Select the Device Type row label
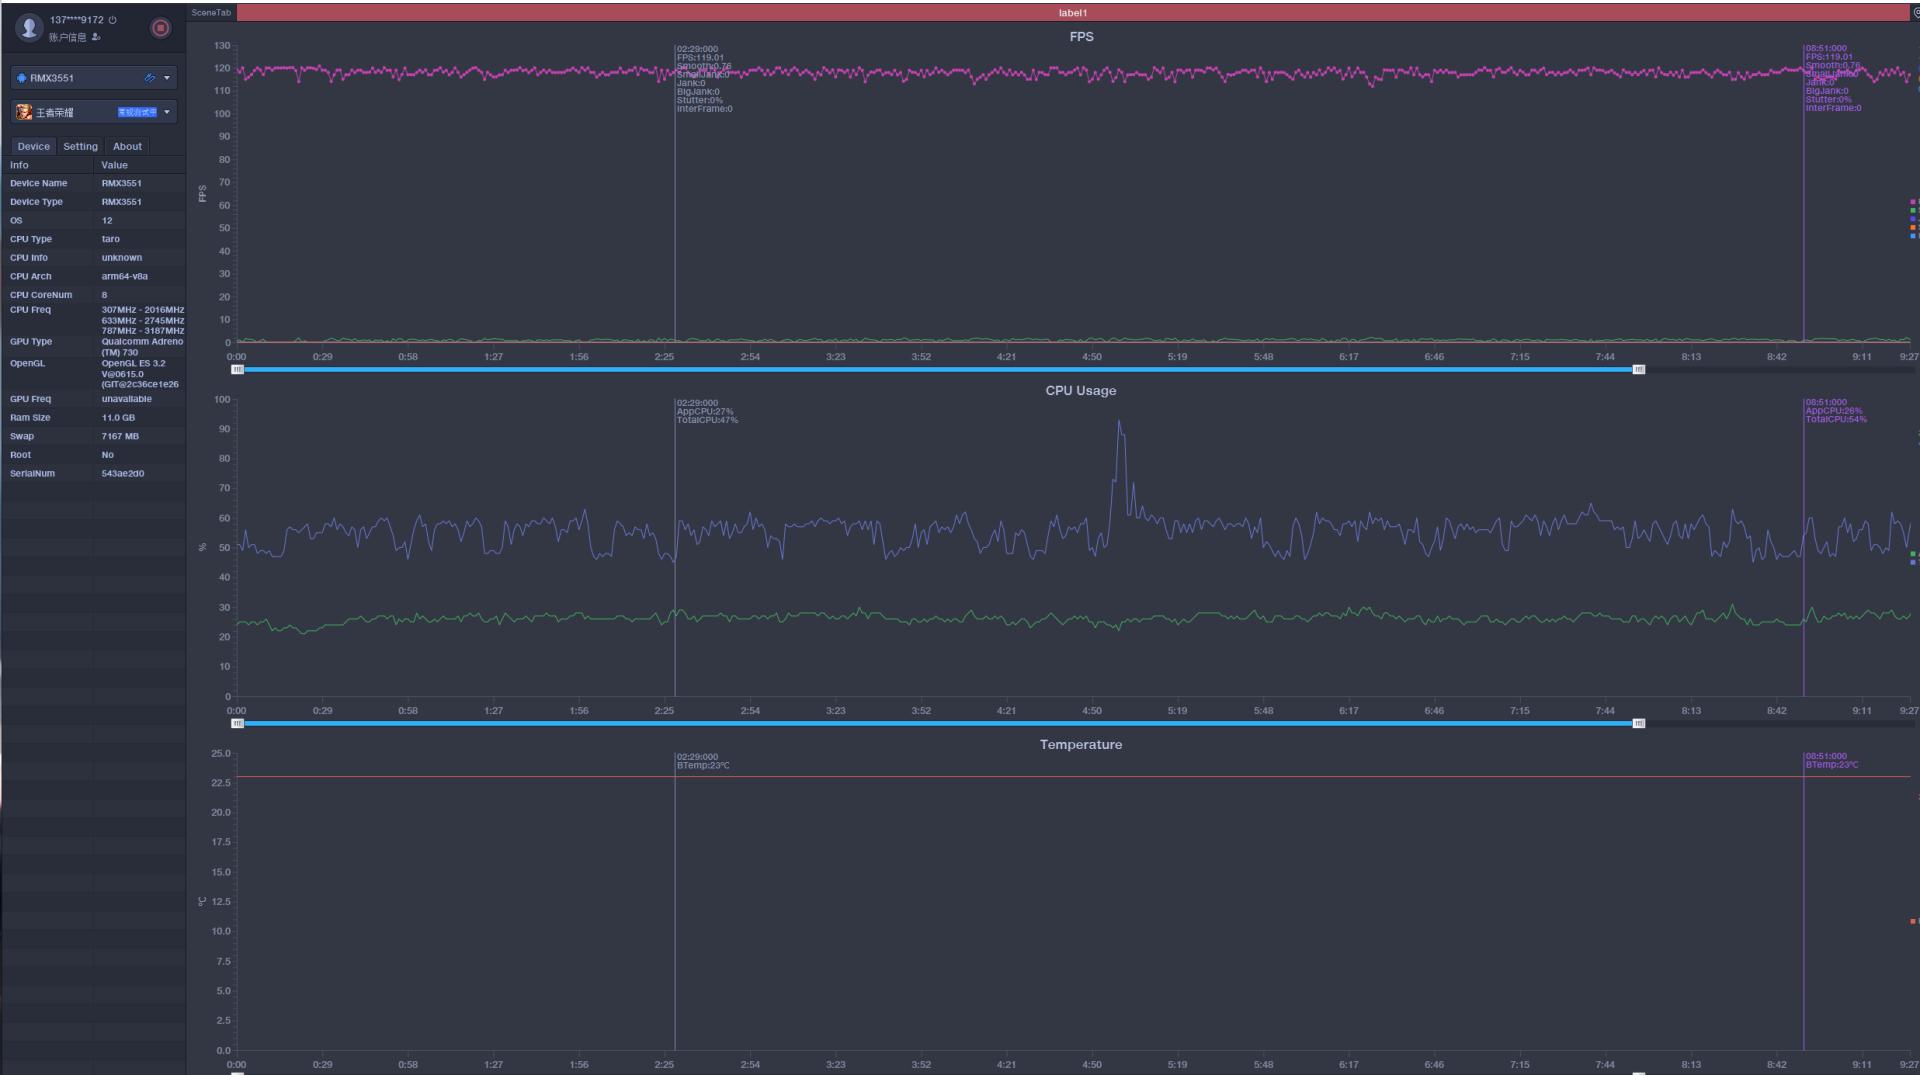Screen dimensions: 1920x1075 (36, 202)
